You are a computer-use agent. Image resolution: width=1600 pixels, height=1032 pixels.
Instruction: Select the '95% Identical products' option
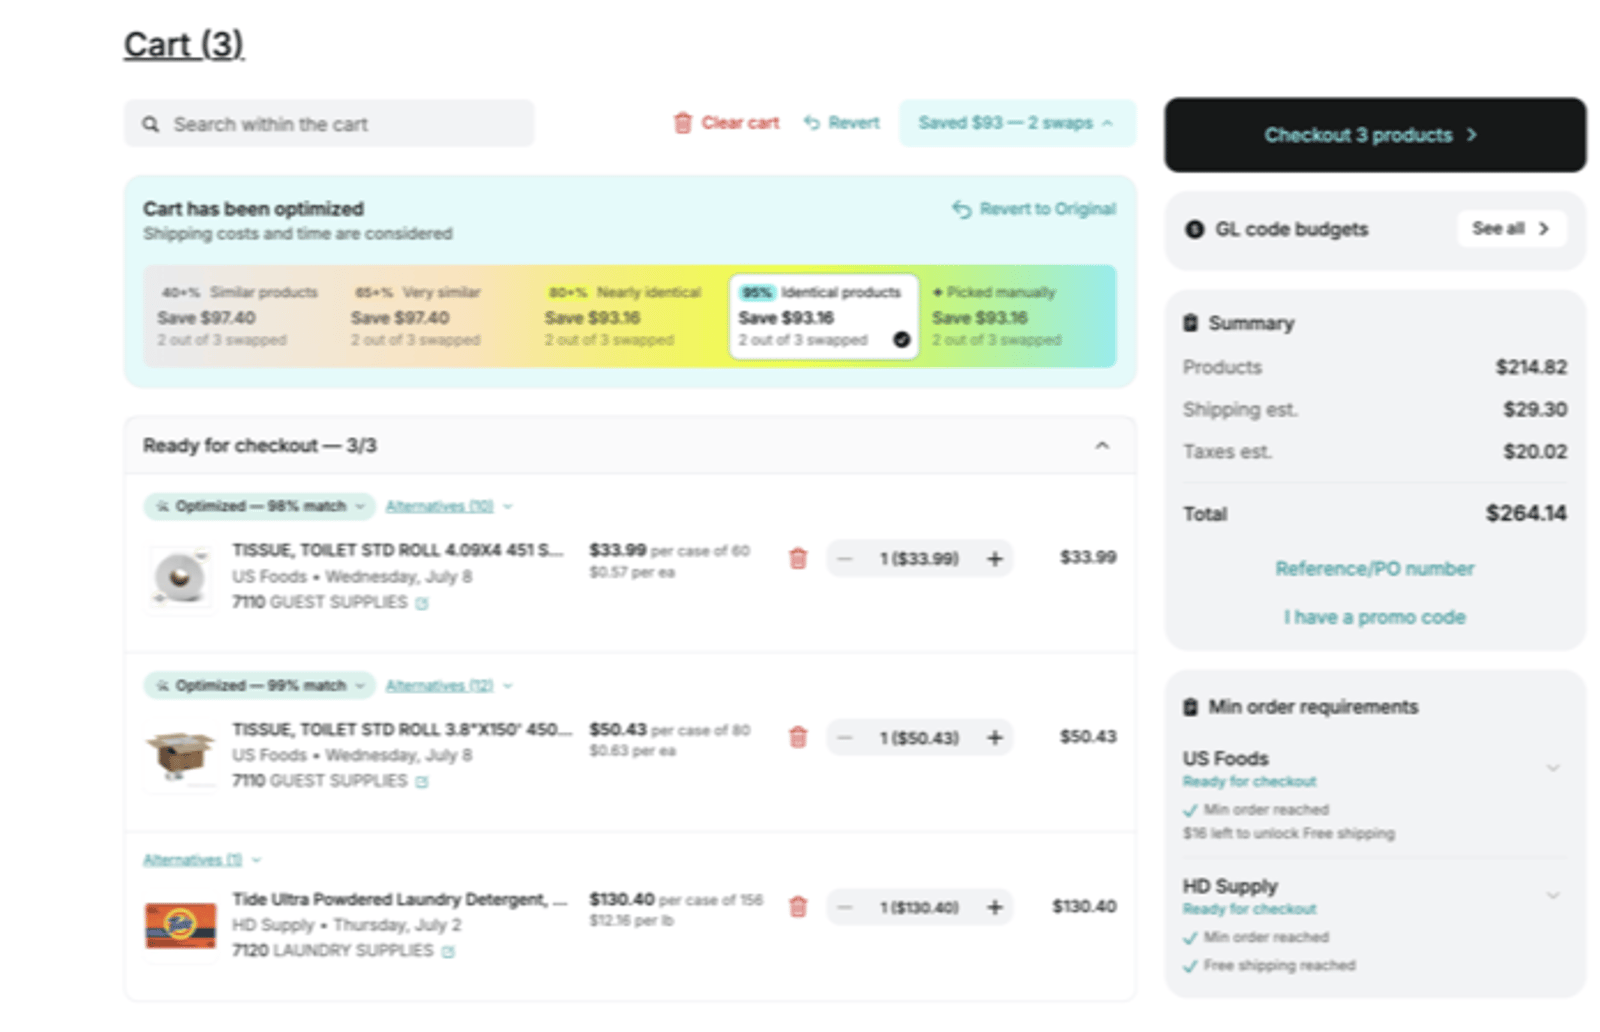823,316
